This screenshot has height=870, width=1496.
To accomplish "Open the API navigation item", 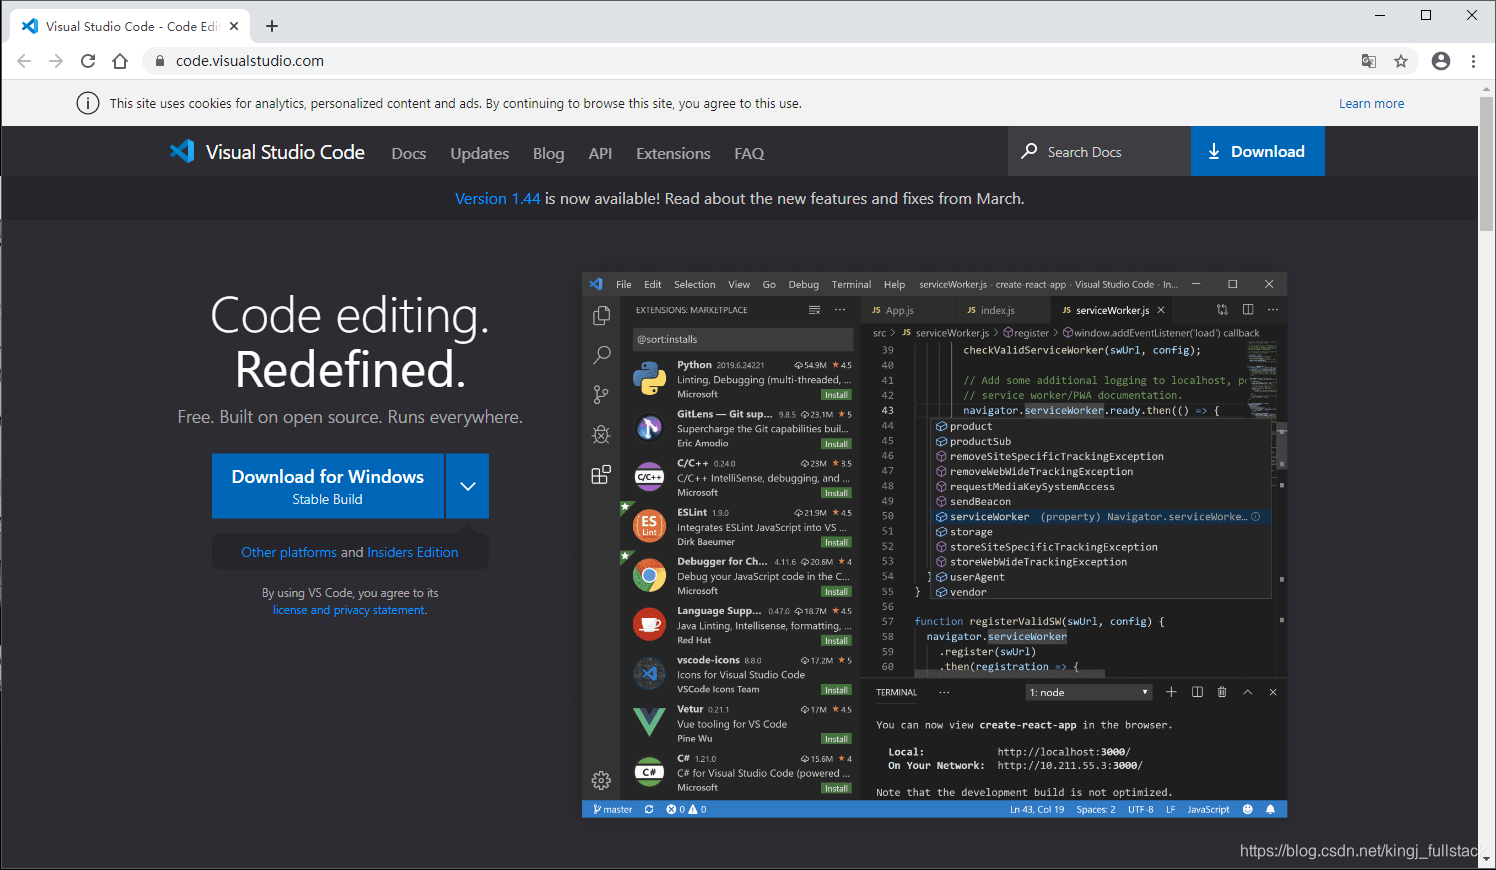I will 600,153.
